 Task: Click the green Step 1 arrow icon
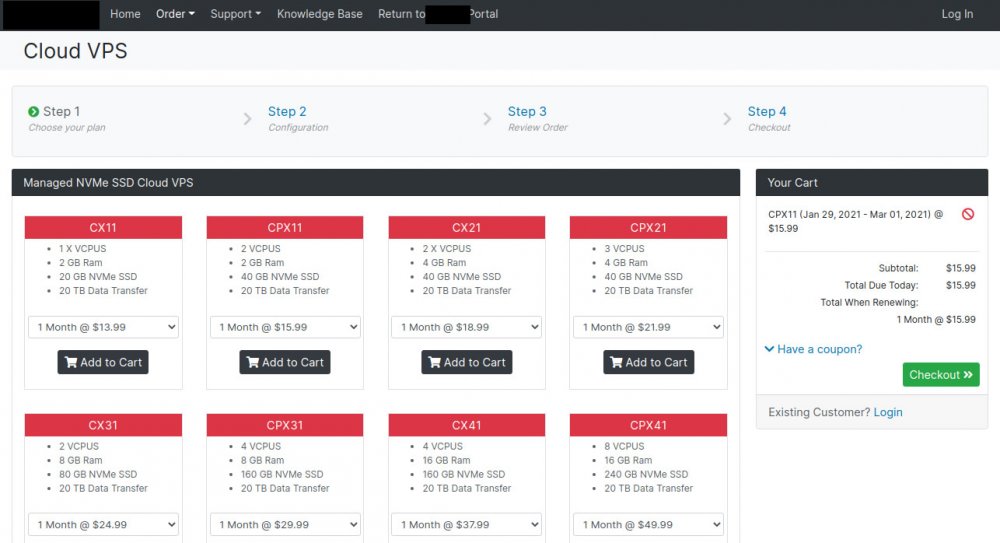(x=34, y=112)
